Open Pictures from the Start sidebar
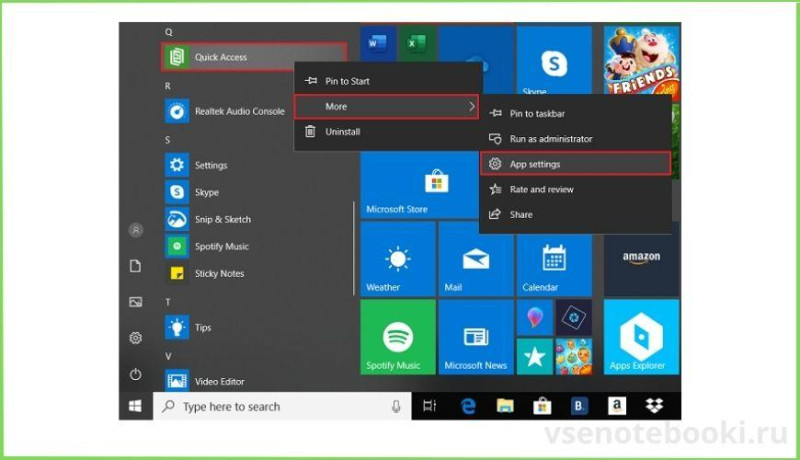 tap(135, 302)
